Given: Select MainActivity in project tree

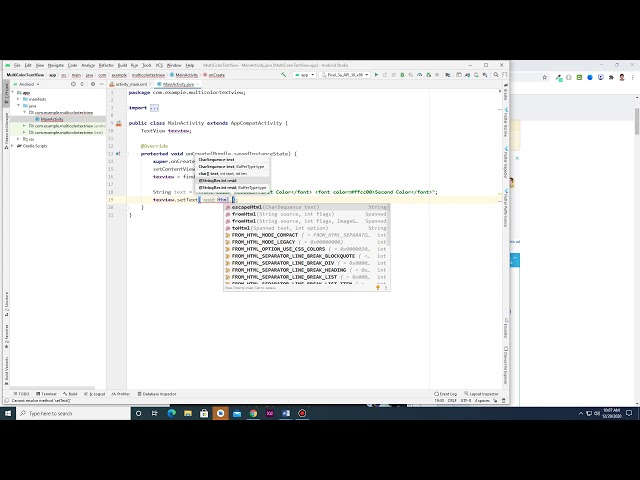Looking at the screenshot, I should pos(52,119).
